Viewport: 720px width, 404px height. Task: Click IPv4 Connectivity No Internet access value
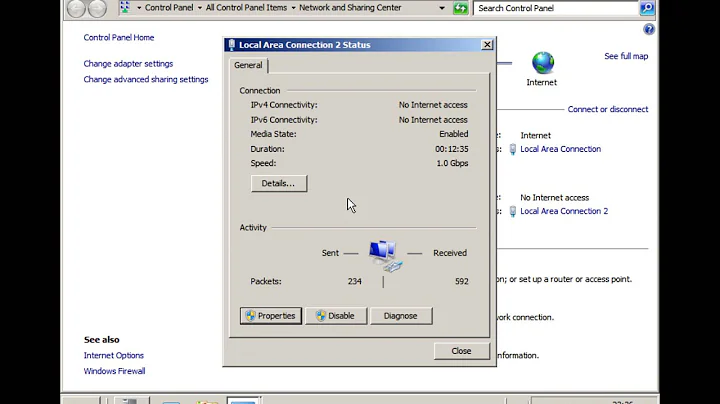click(433, 105)
